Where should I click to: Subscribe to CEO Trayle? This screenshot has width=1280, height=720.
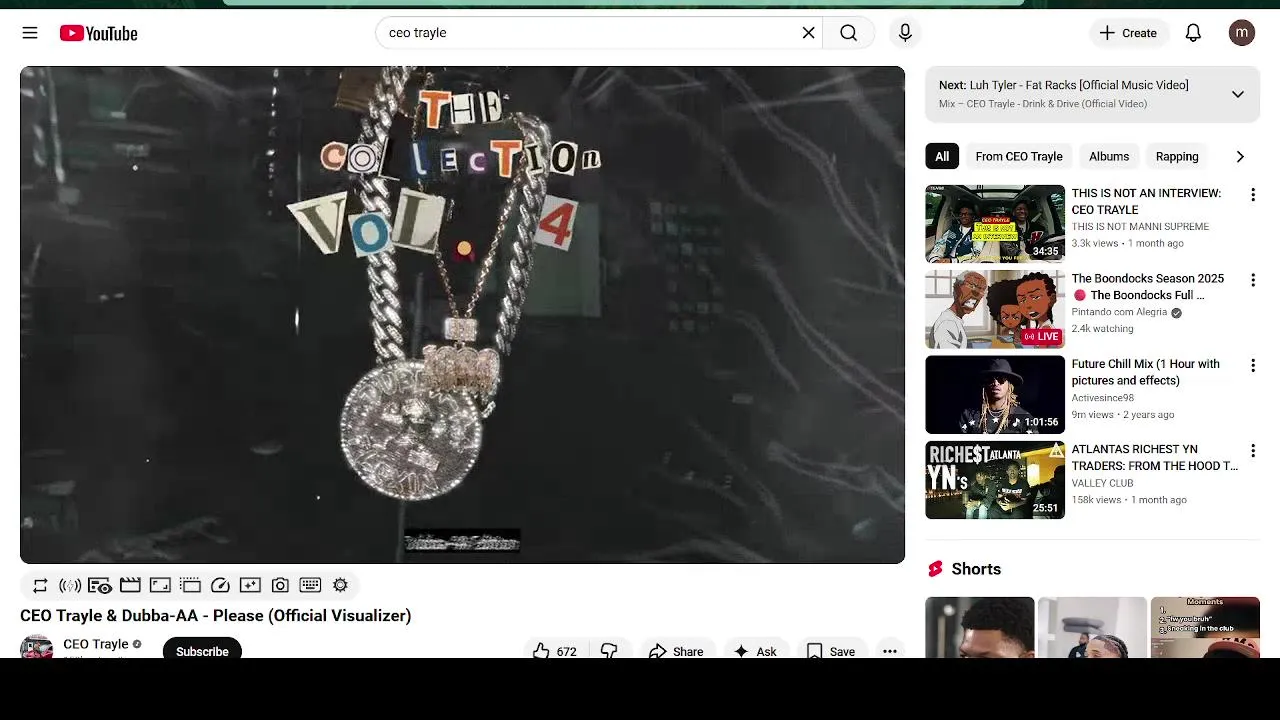202,650
